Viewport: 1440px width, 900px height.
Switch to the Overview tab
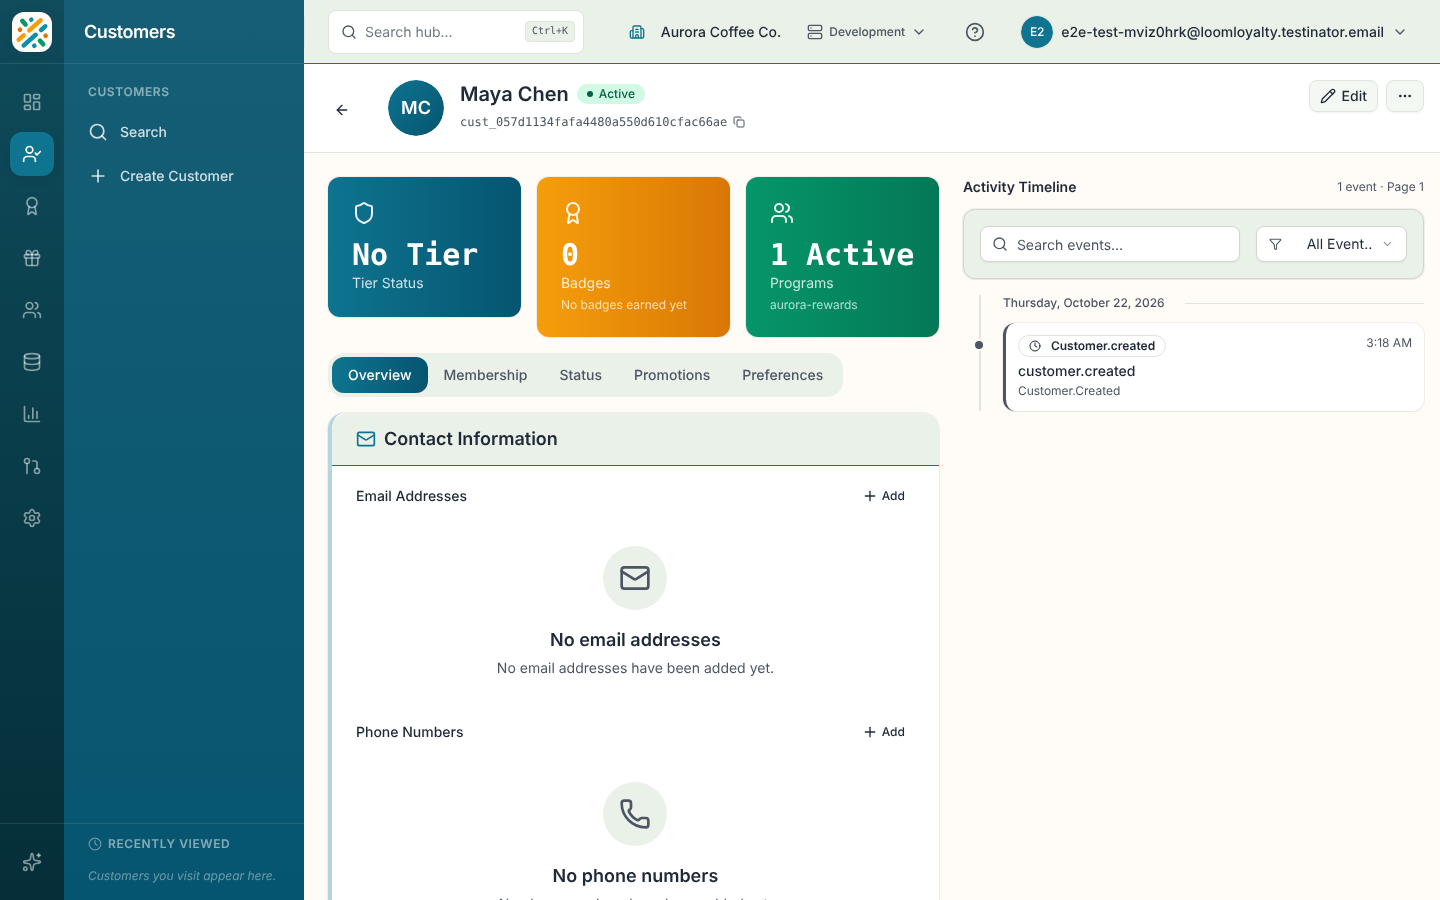click(380, 375)
